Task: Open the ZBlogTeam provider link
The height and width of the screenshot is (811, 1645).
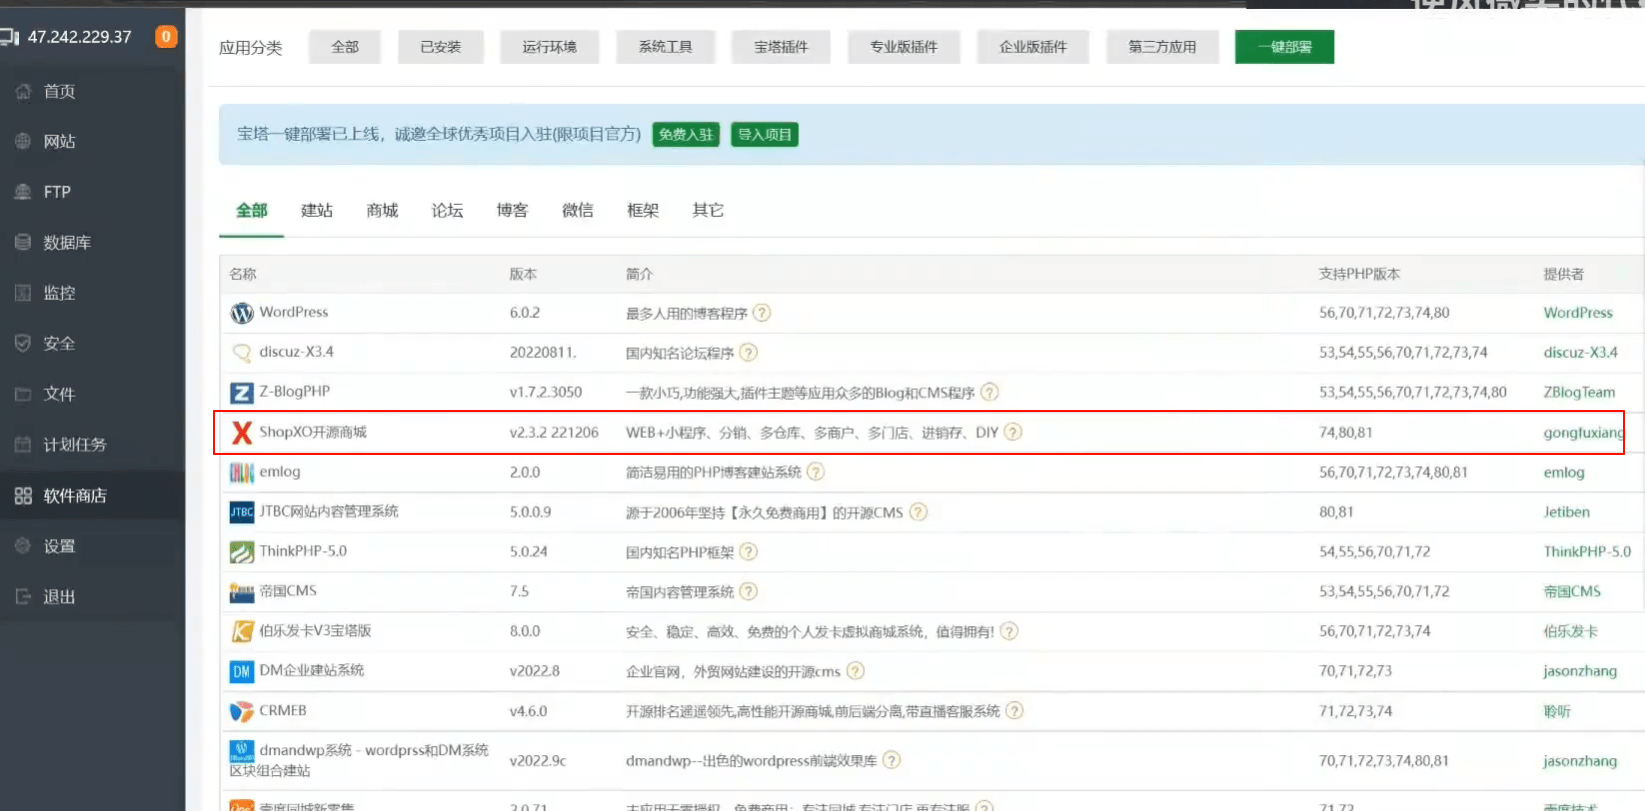Action: click(1579, 392)
